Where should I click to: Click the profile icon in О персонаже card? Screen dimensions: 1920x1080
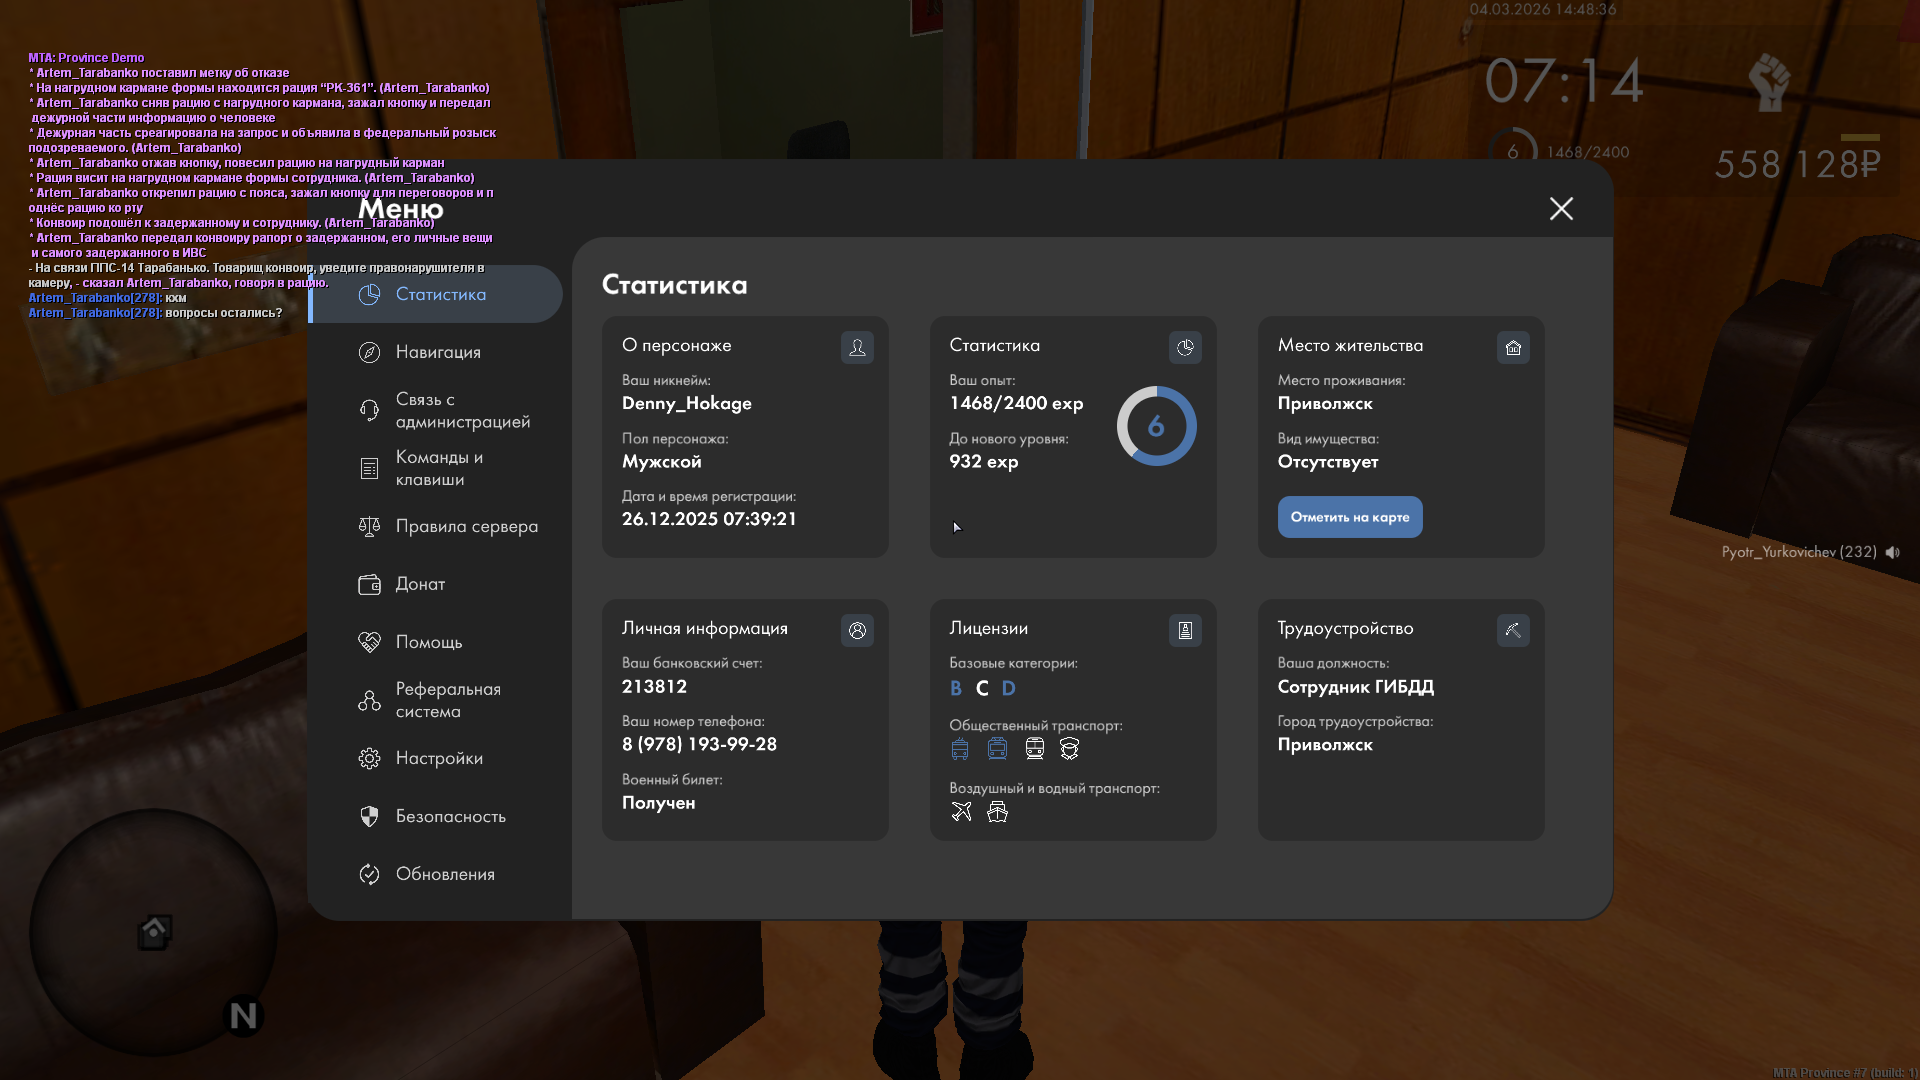click(857, 347)
